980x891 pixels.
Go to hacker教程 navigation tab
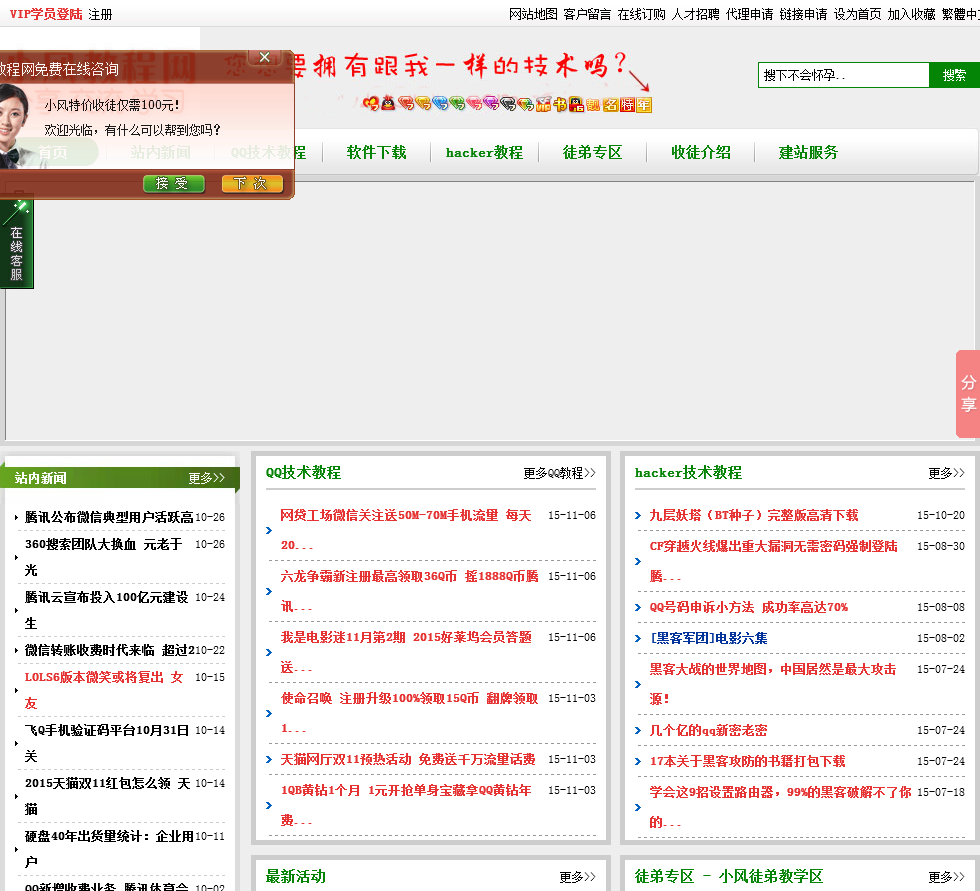pyautogui.click(x=484, y=152)
